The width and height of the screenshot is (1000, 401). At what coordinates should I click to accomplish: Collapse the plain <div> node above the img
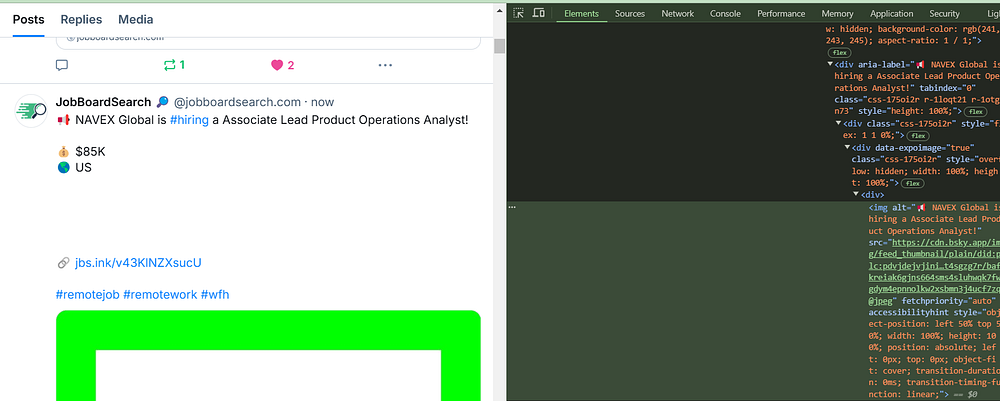856,194
